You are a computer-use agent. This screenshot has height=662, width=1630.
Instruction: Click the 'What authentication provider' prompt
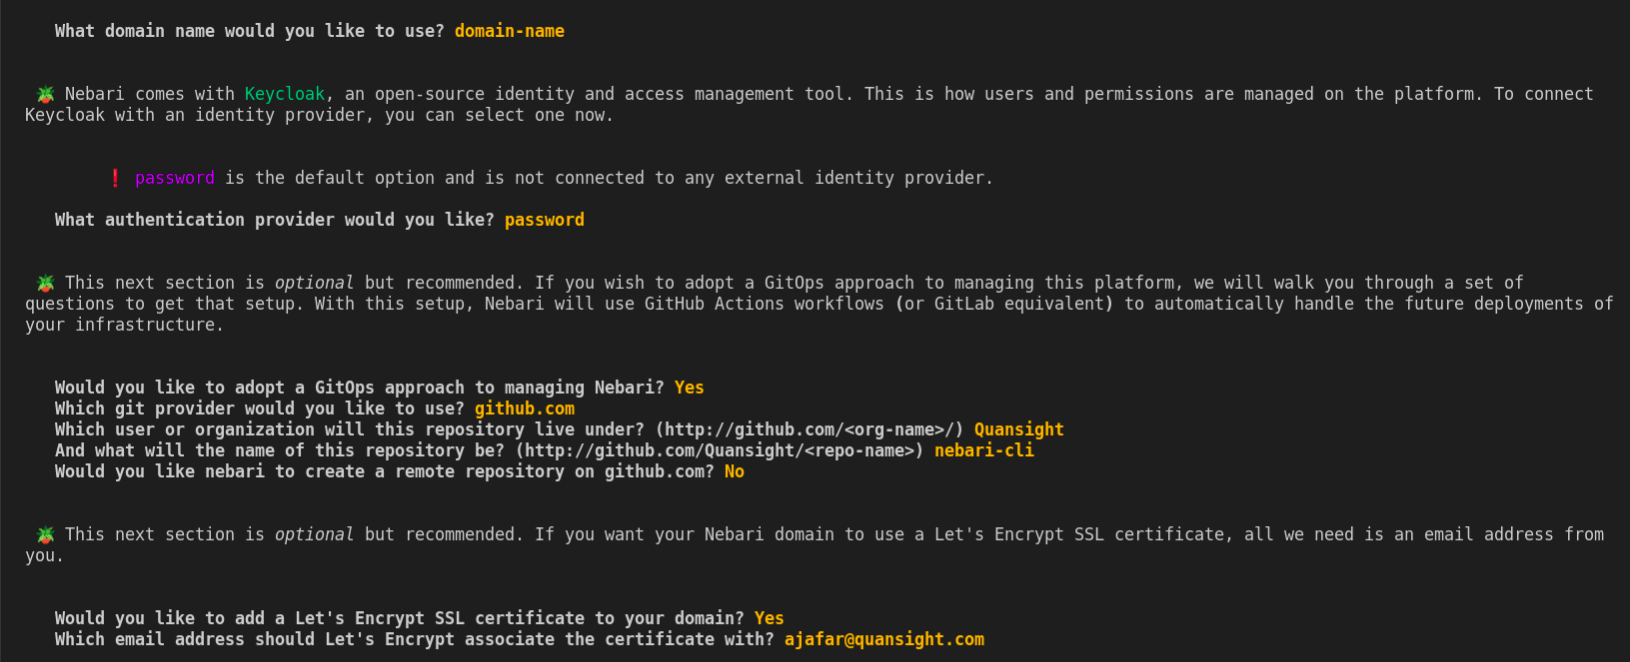(275, 220)
